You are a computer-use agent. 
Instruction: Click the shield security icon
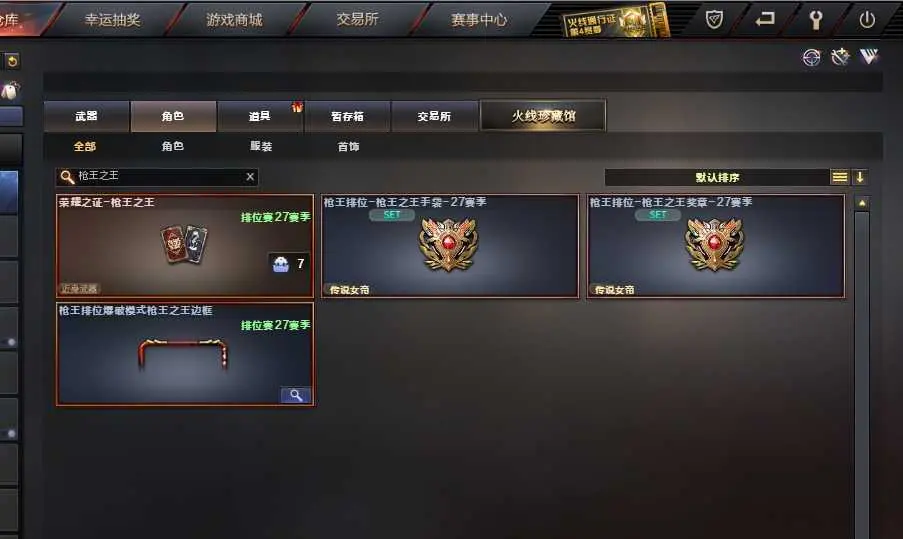(714, 20)
